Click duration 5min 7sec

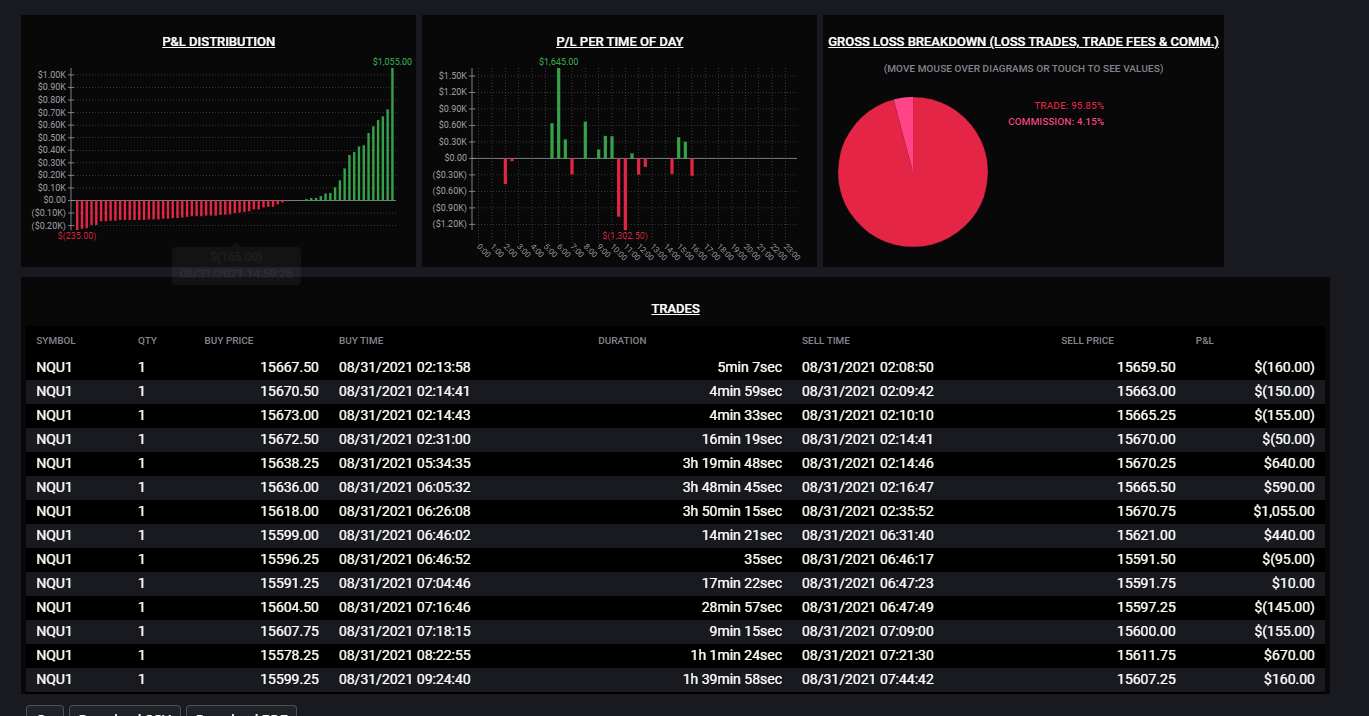(x=748, y=368)
